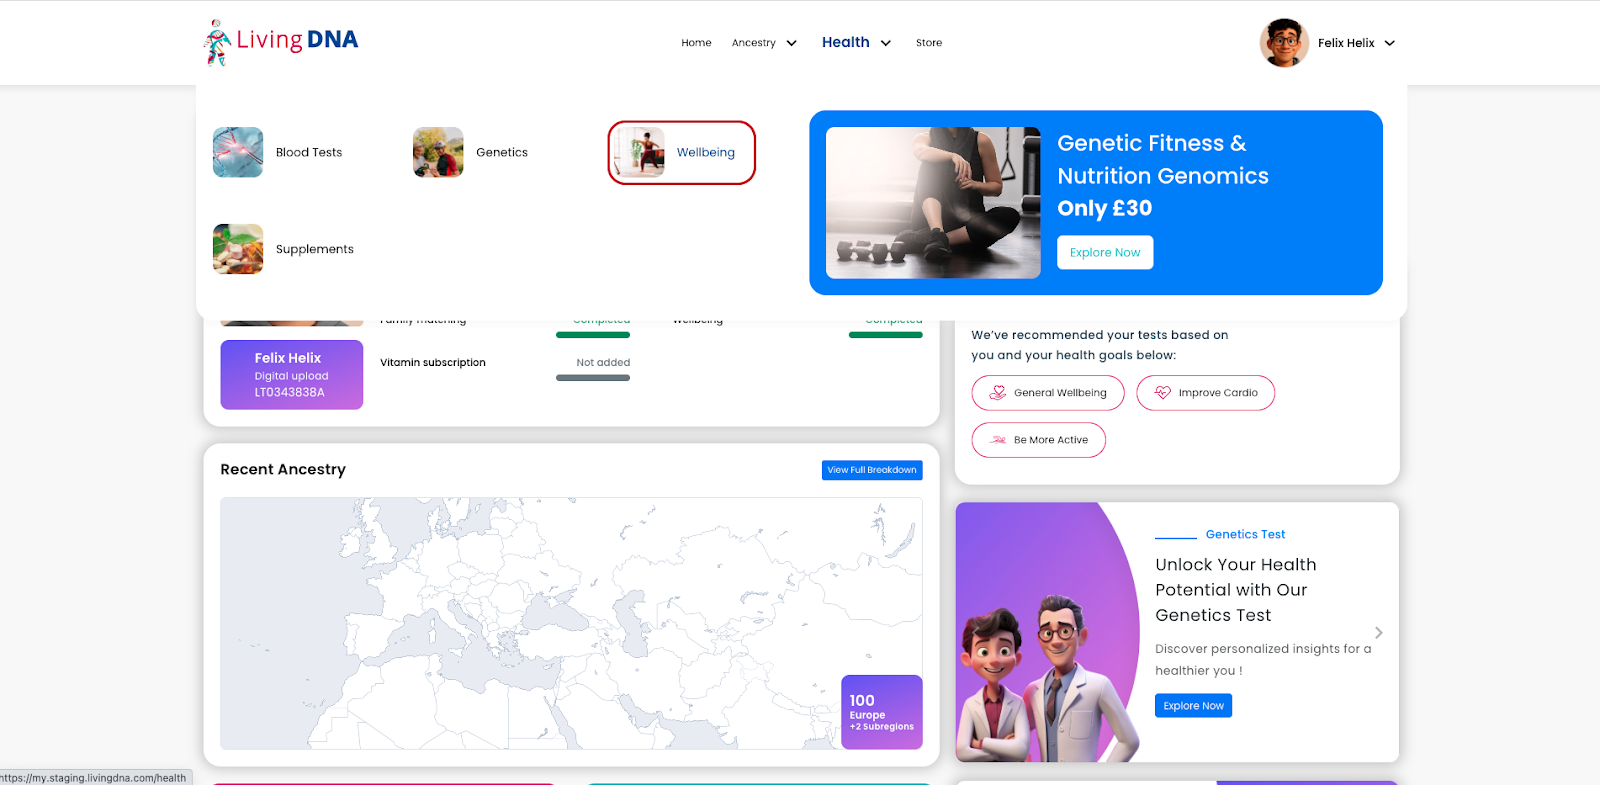The width and height of the screenshot is (1600, 785).
Task: Select Blood Tests in Health menu
Action: 309,152
